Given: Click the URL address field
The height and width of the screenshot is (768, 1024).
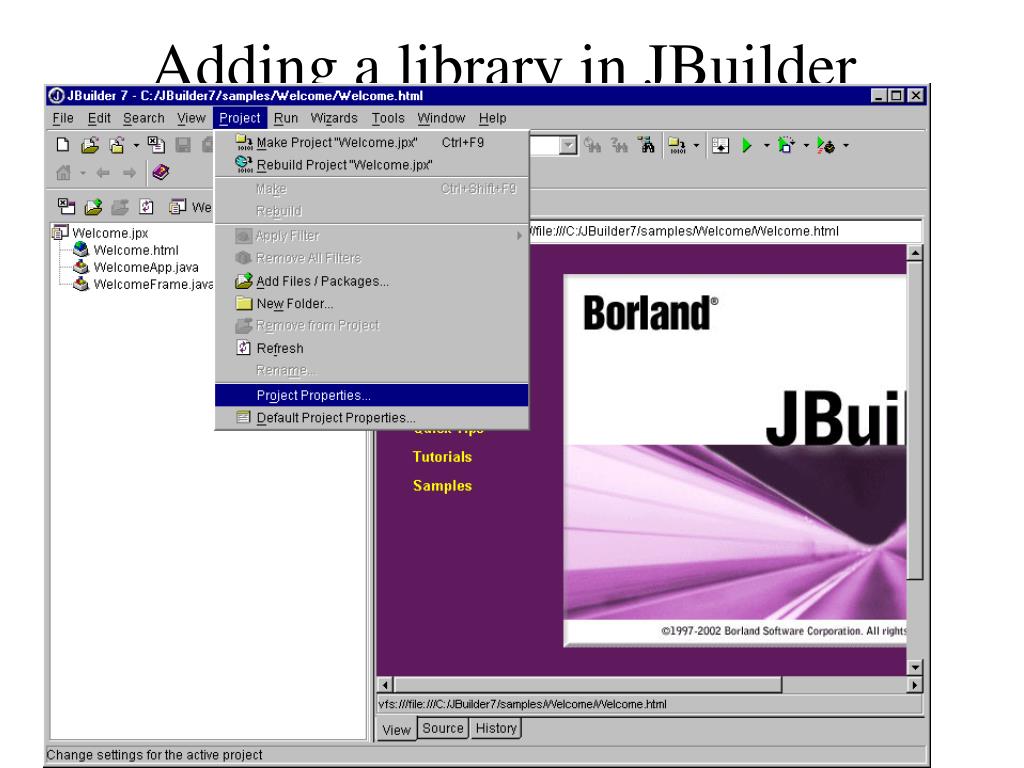Looking at the screenshot, I should click(x=725, y=231).
